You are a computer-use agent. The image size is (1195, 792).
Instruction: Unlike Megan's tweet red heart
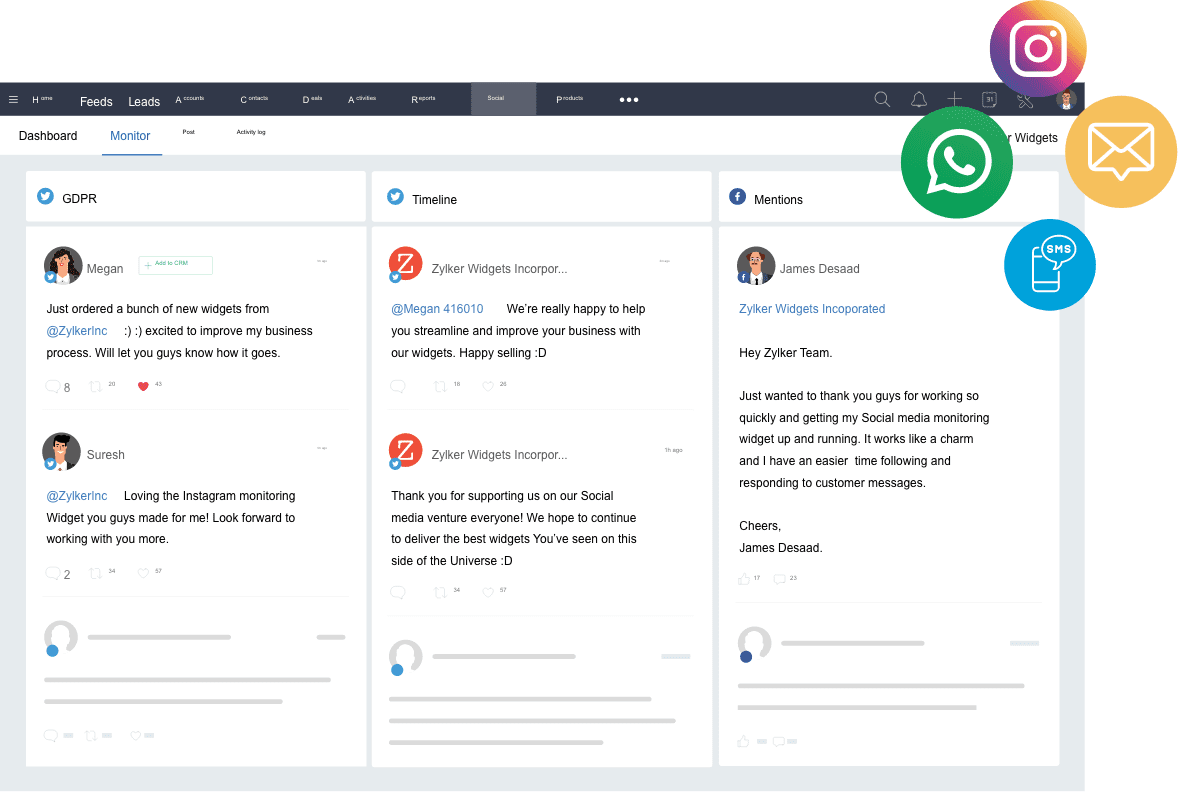(x=143, y=386)
